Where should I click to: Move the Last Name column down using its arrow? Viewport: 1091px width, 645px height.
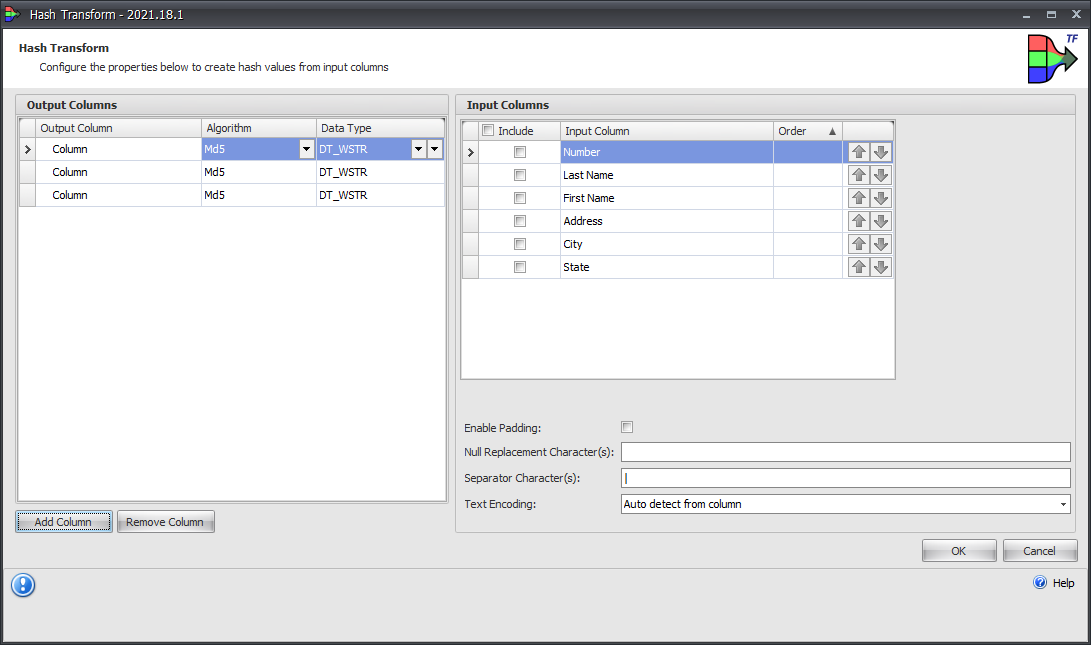click(x=881, y=174)
